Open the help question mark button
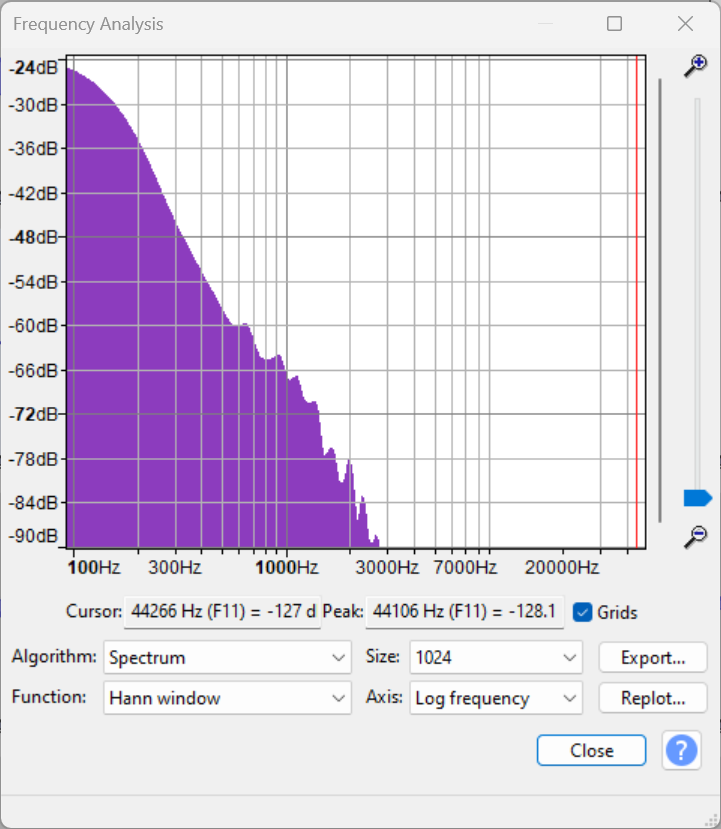This screenshot has width=721, height=829. pyautogui.click(x=681, y=750)
